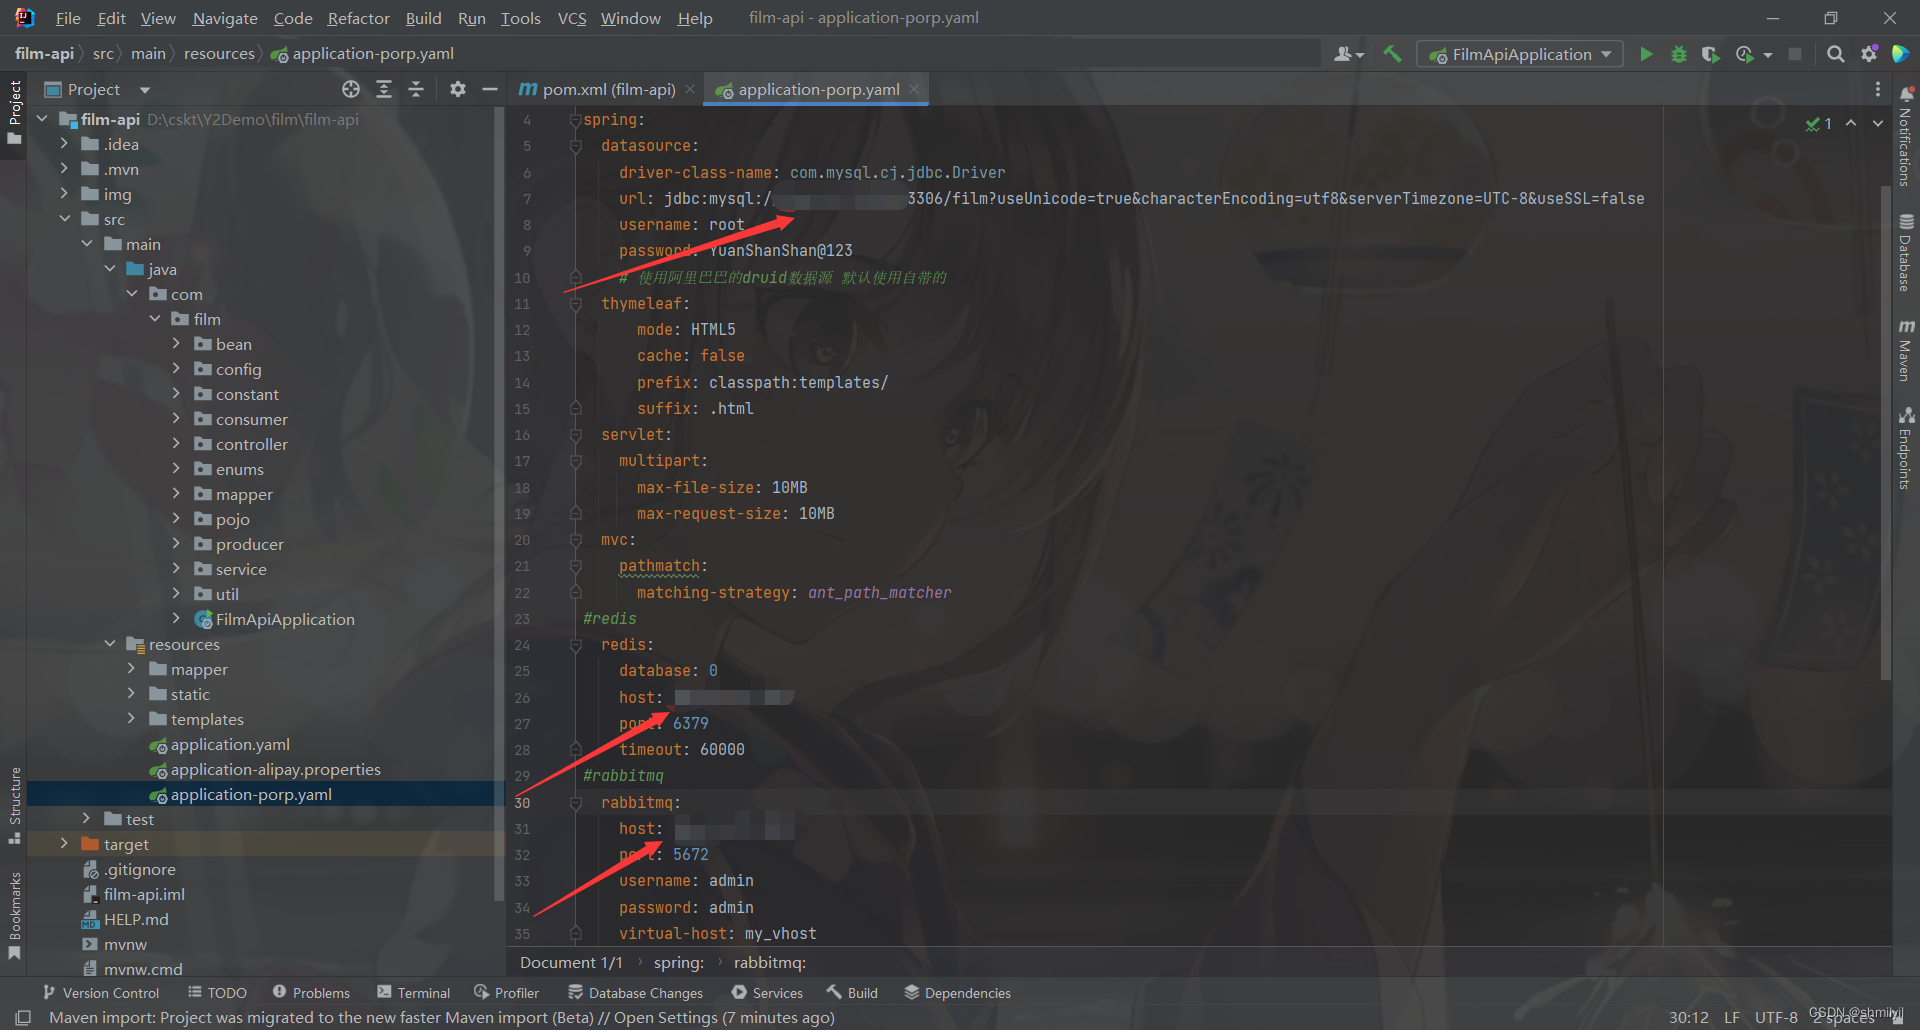Open the Endpoints tool window
Screen dimensions: 1920x1030
click(x=1905, y=450)
